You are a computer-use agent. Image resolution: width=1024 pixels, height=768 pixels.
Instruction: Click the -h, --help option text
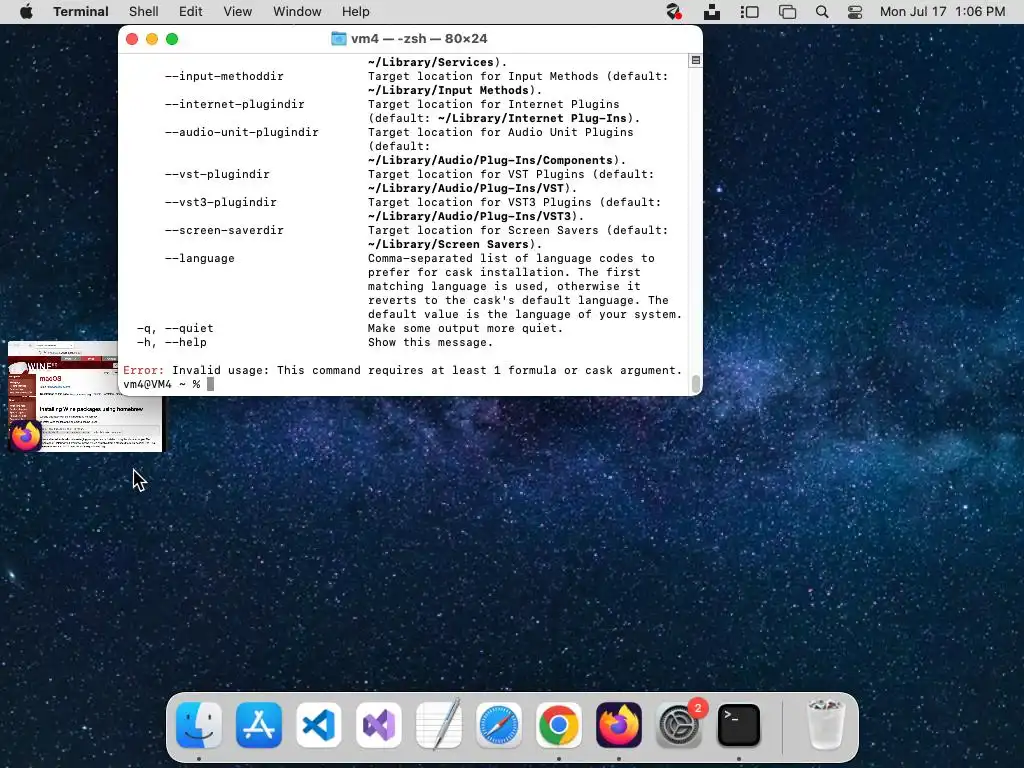[x=172, y=342]
